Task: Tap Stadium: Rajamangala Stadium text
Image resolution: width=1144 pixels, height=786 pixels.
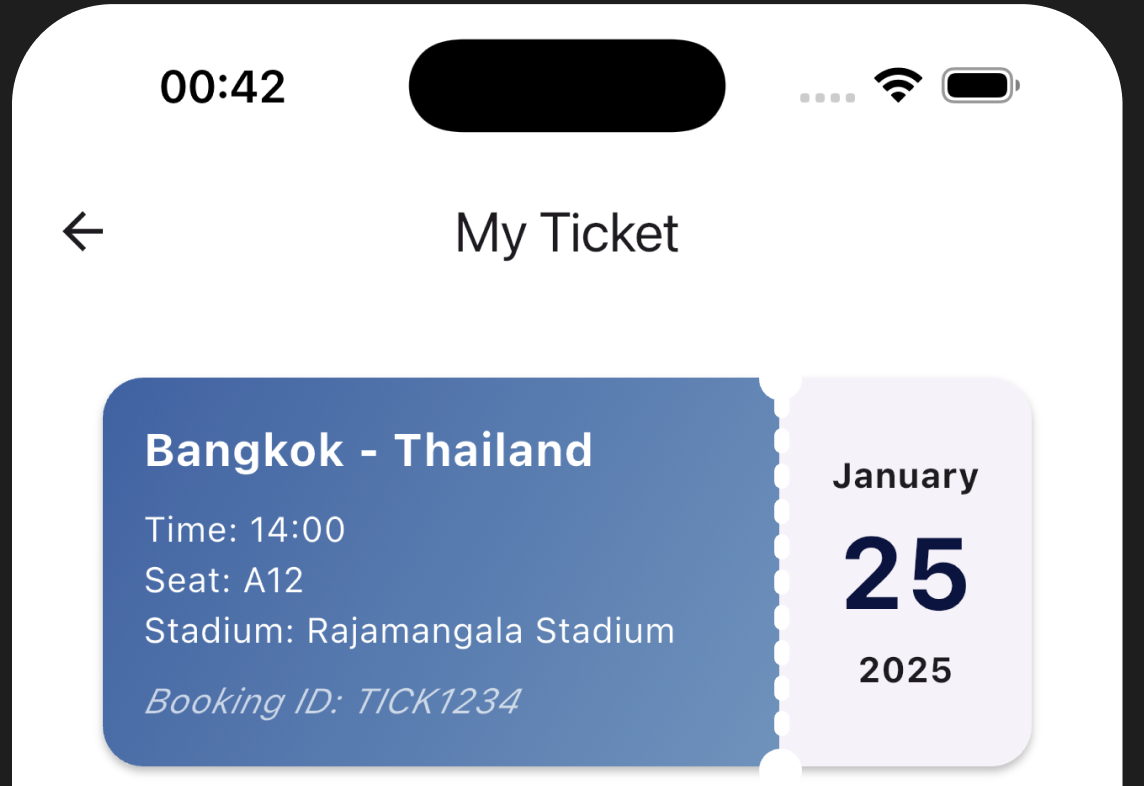Action: 409,631
